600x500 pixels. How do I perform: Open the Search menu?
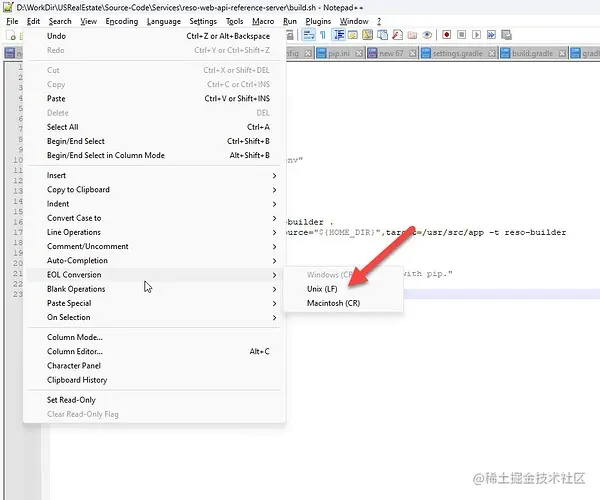pos(60,21)
